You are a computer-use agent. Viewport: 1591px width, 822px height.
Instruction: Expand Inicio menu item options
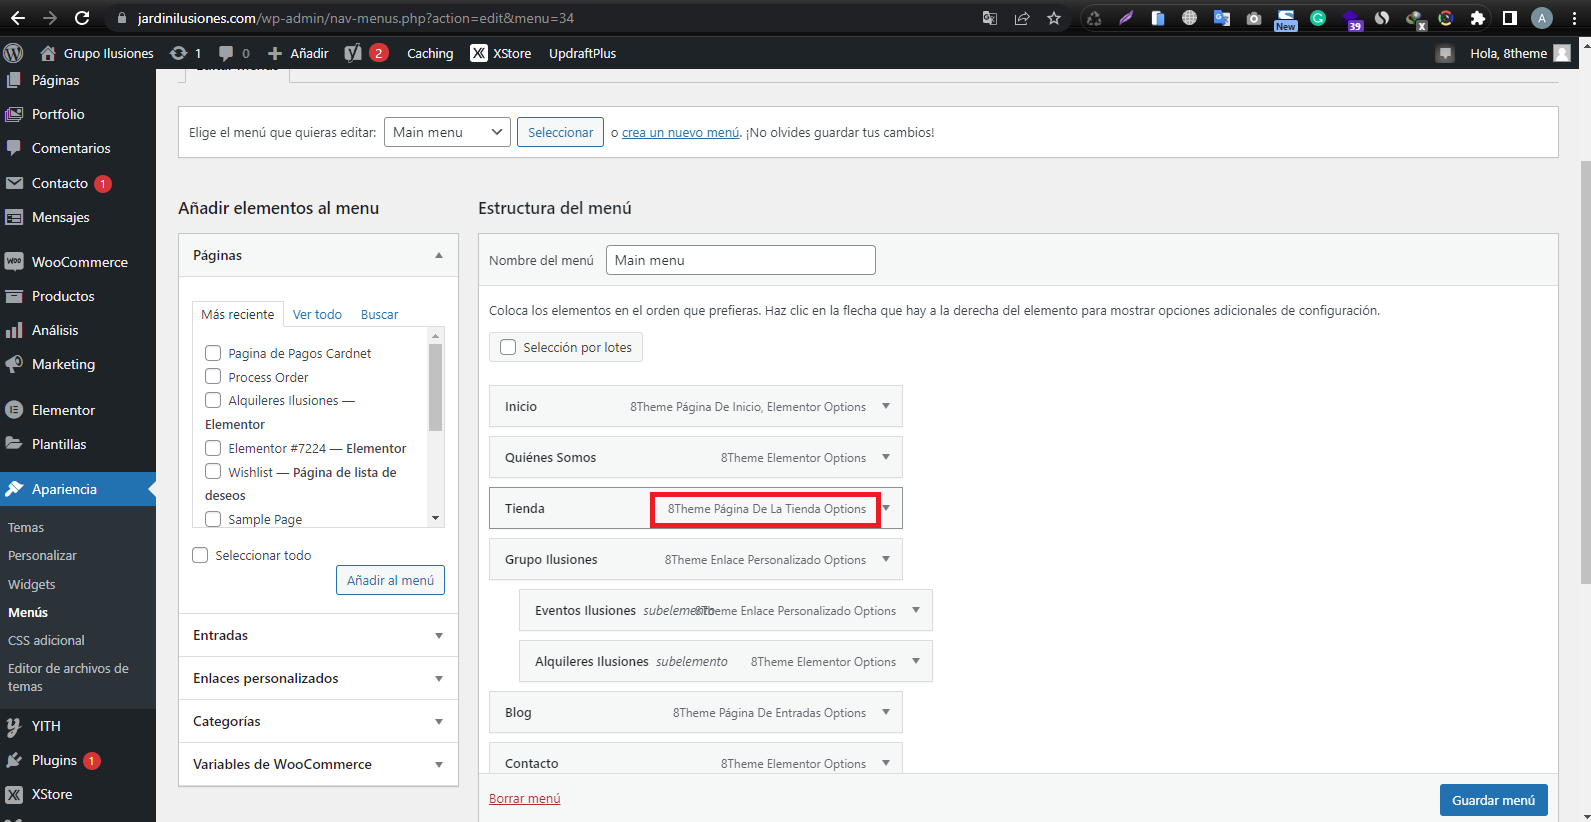pos(886,406)
